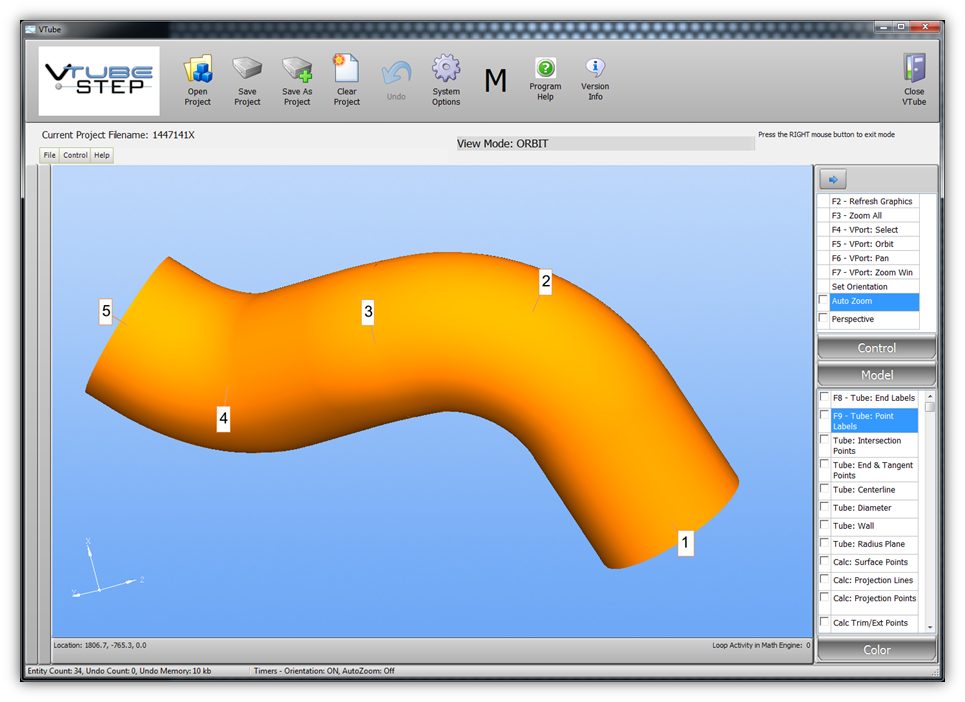Click the Save As Project icon
Image resolution: width=965 pixels, height=702 pixels.
pyautogui.click(x=297, y=71)
